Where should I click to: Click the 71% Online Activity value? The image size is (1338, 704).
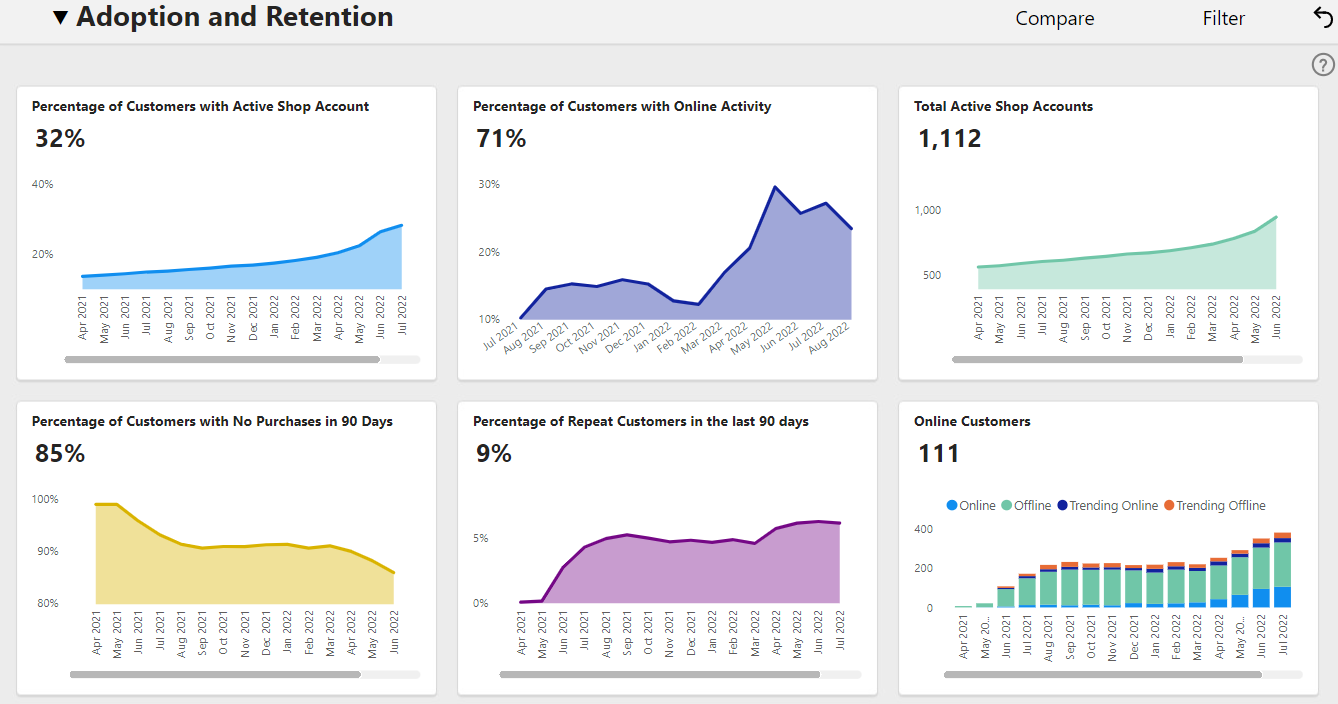tap(501, 139)
